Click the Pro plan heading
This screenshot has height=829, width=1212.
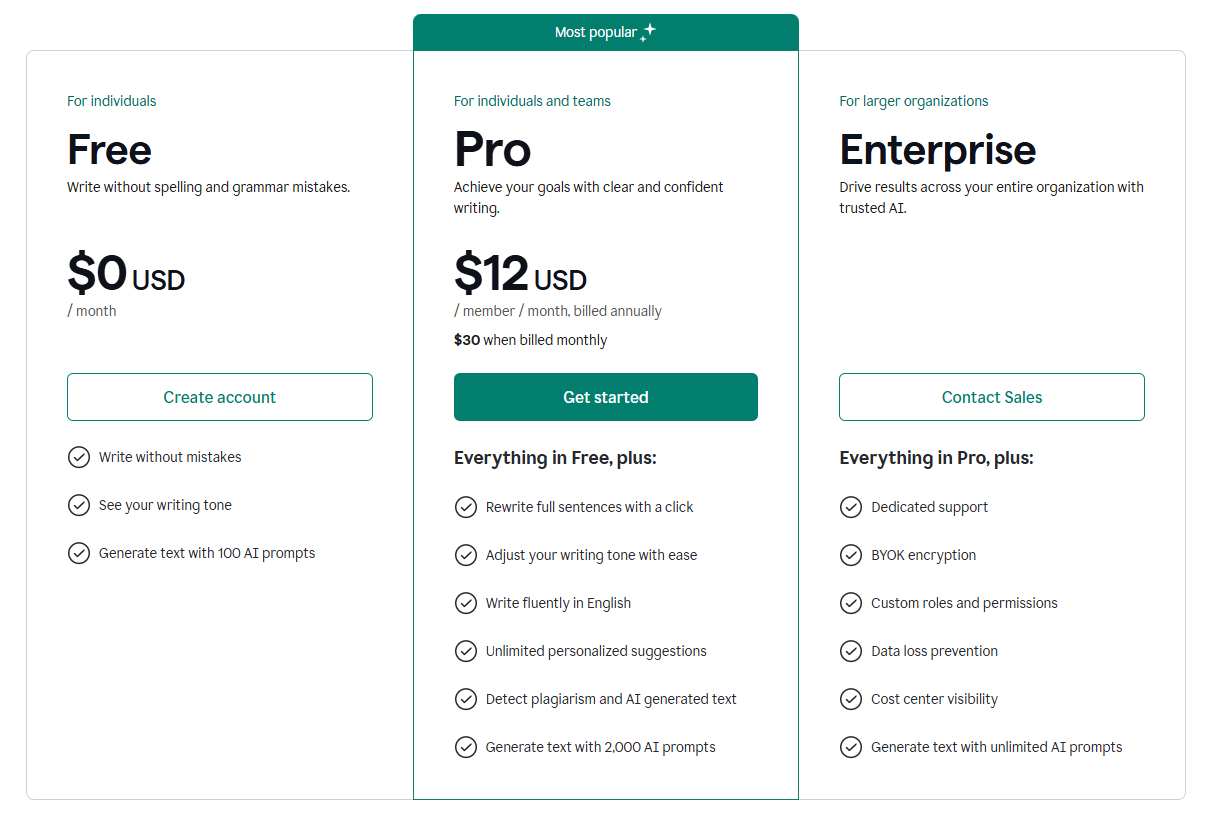pos(492,150)
